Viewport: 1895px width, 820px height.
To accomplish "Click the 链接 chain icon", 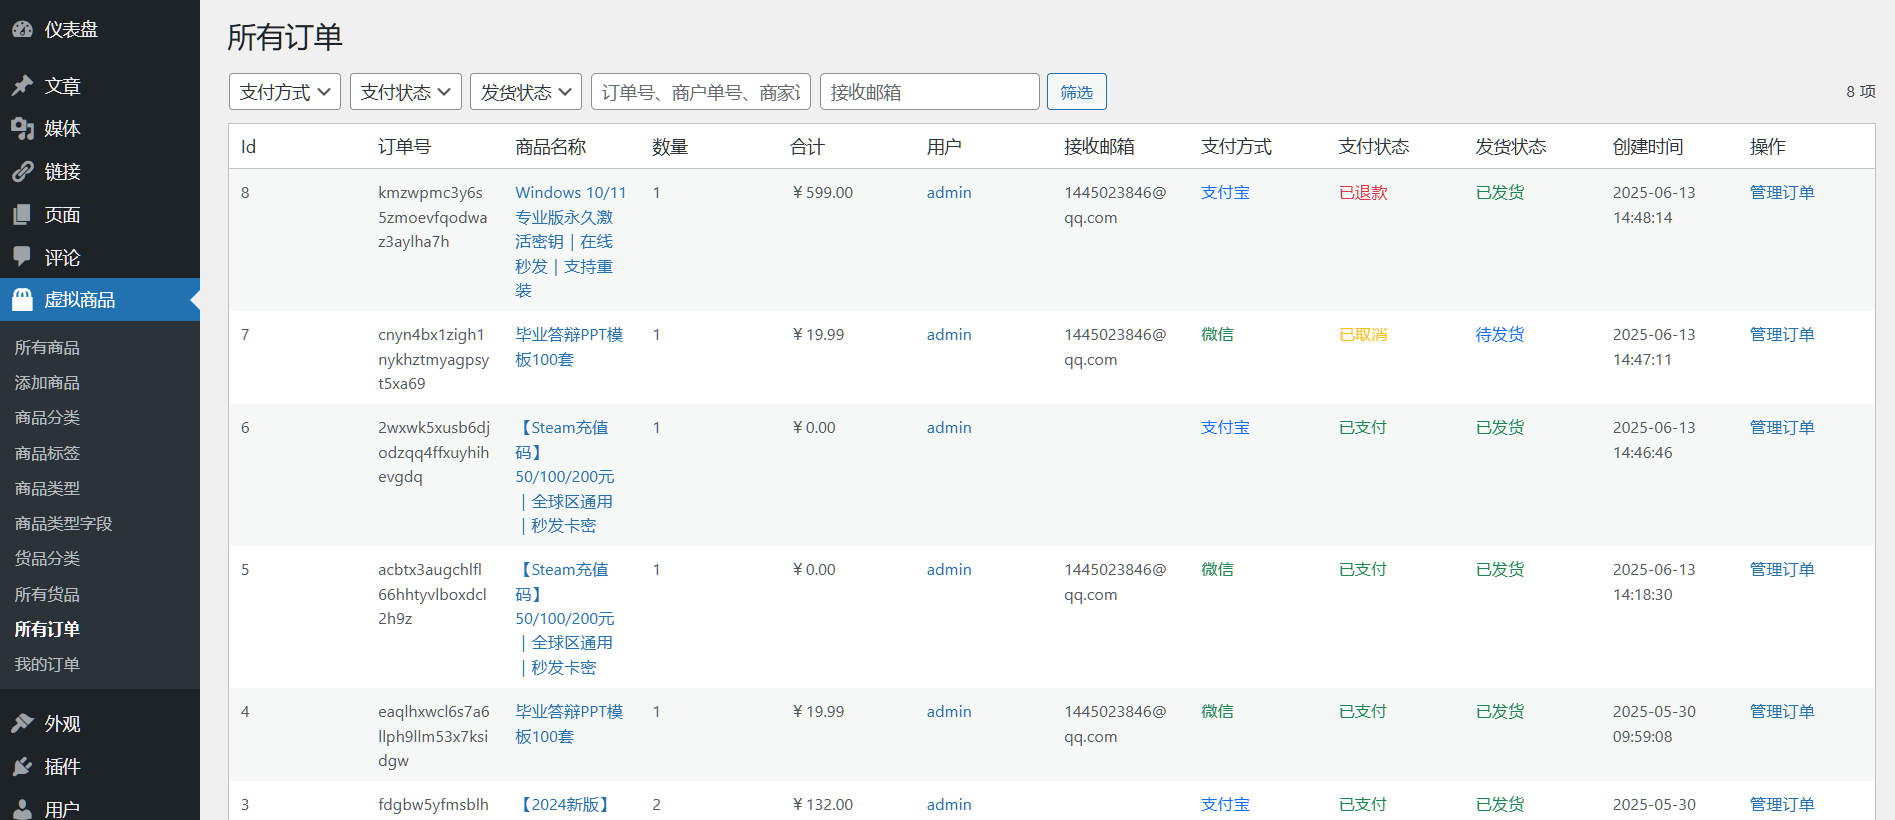I will (x=22, y=171).
